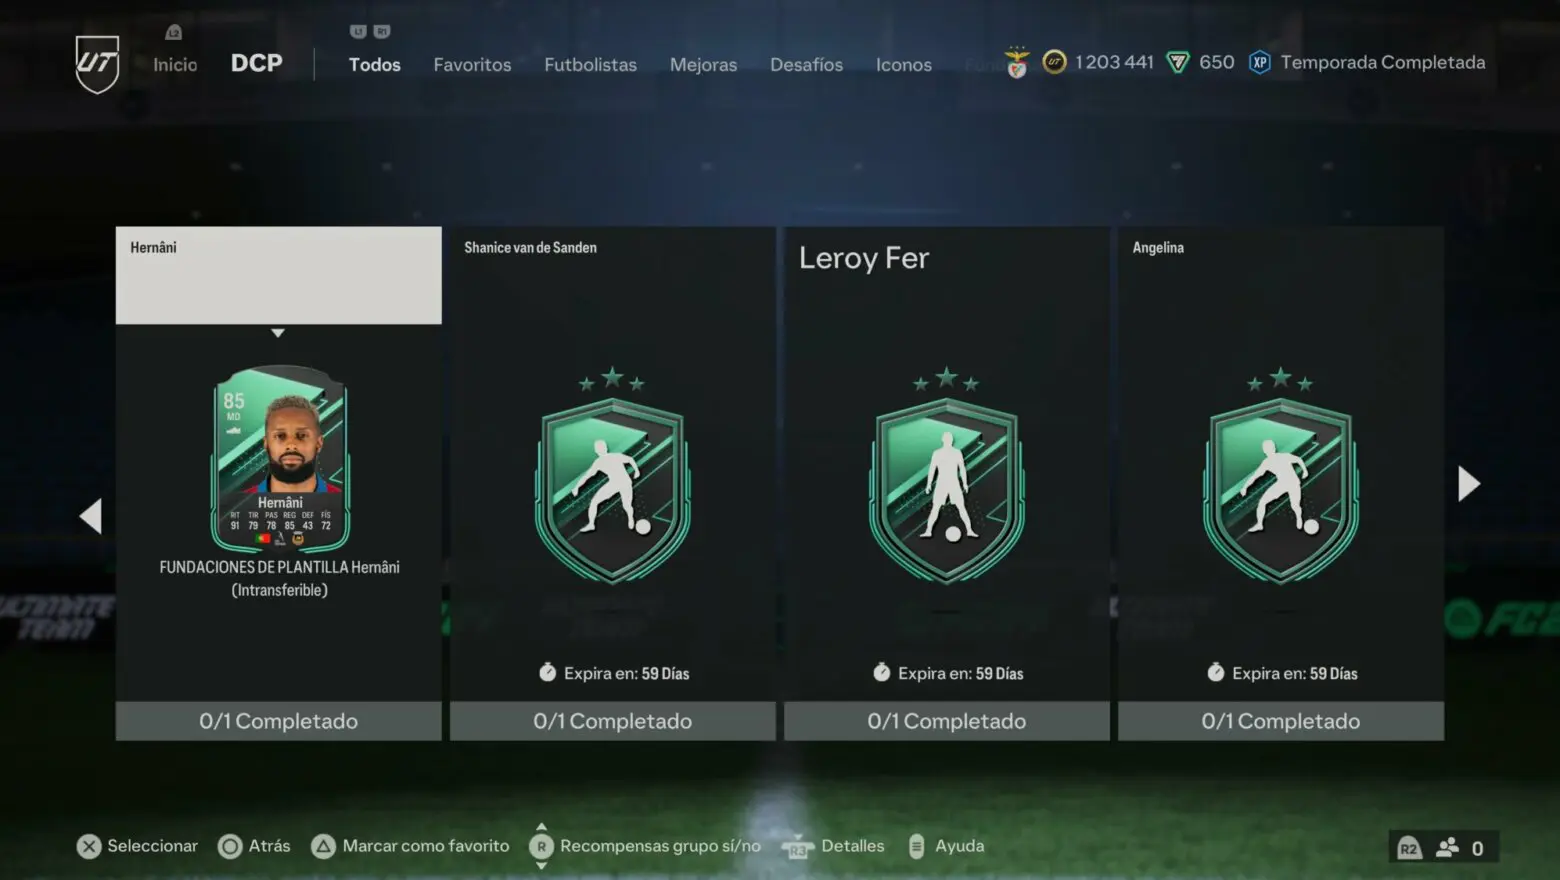Click Hernâni's 0/1 Completado progress bar

click(x=278, y=721)
